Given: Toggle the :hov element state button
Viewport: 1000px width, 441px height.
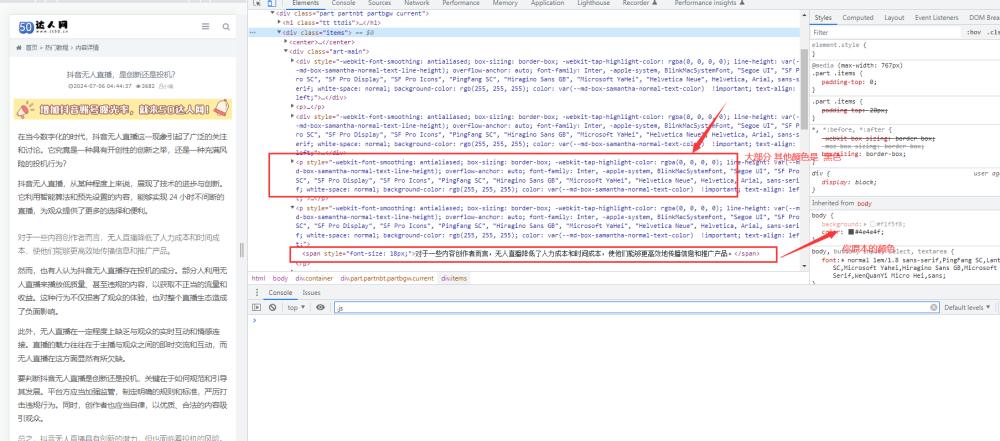Looking at the screenshot, I should [973, 32].
